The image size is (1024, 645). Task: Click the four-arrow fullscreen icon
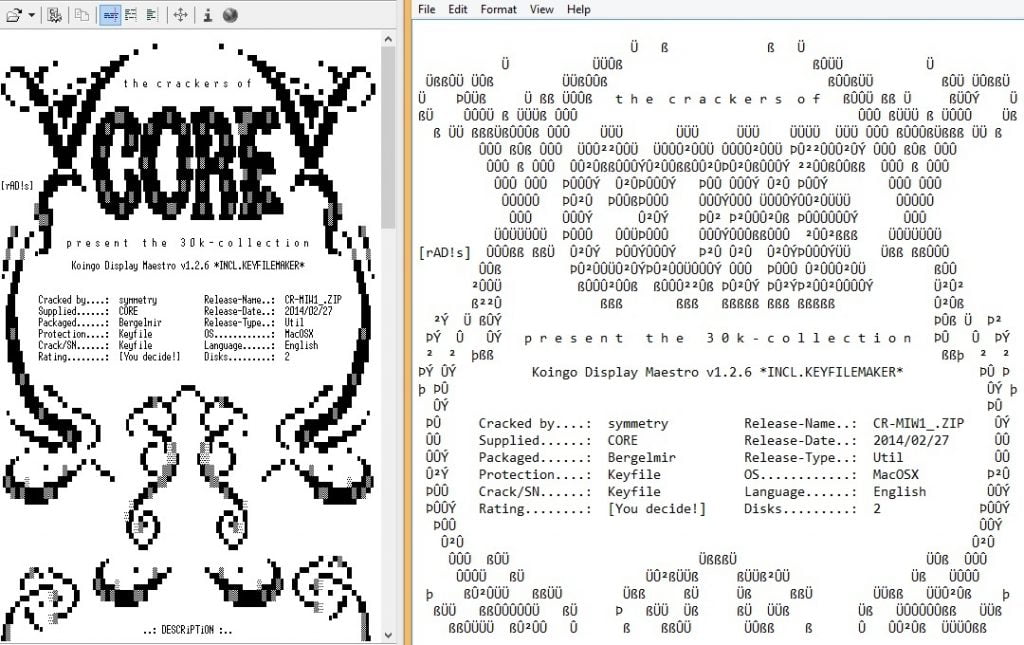(x=180, y=15)
